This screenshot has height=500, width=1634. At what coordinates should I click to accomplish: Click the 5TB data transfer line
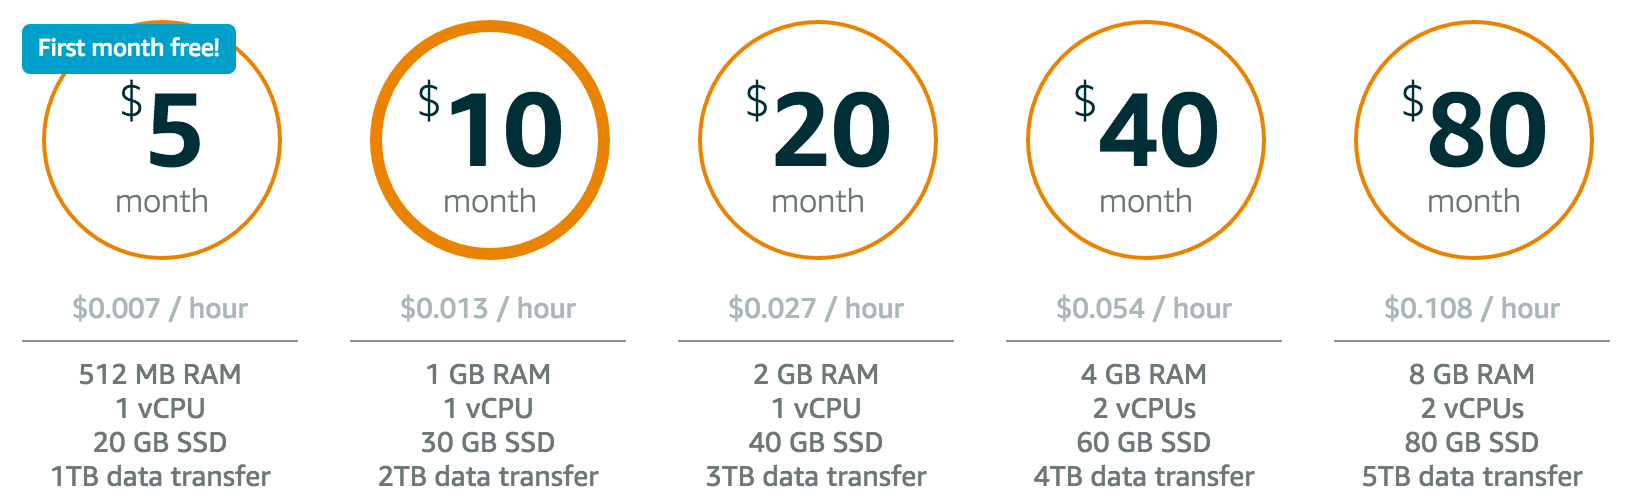pos(1472,476)
